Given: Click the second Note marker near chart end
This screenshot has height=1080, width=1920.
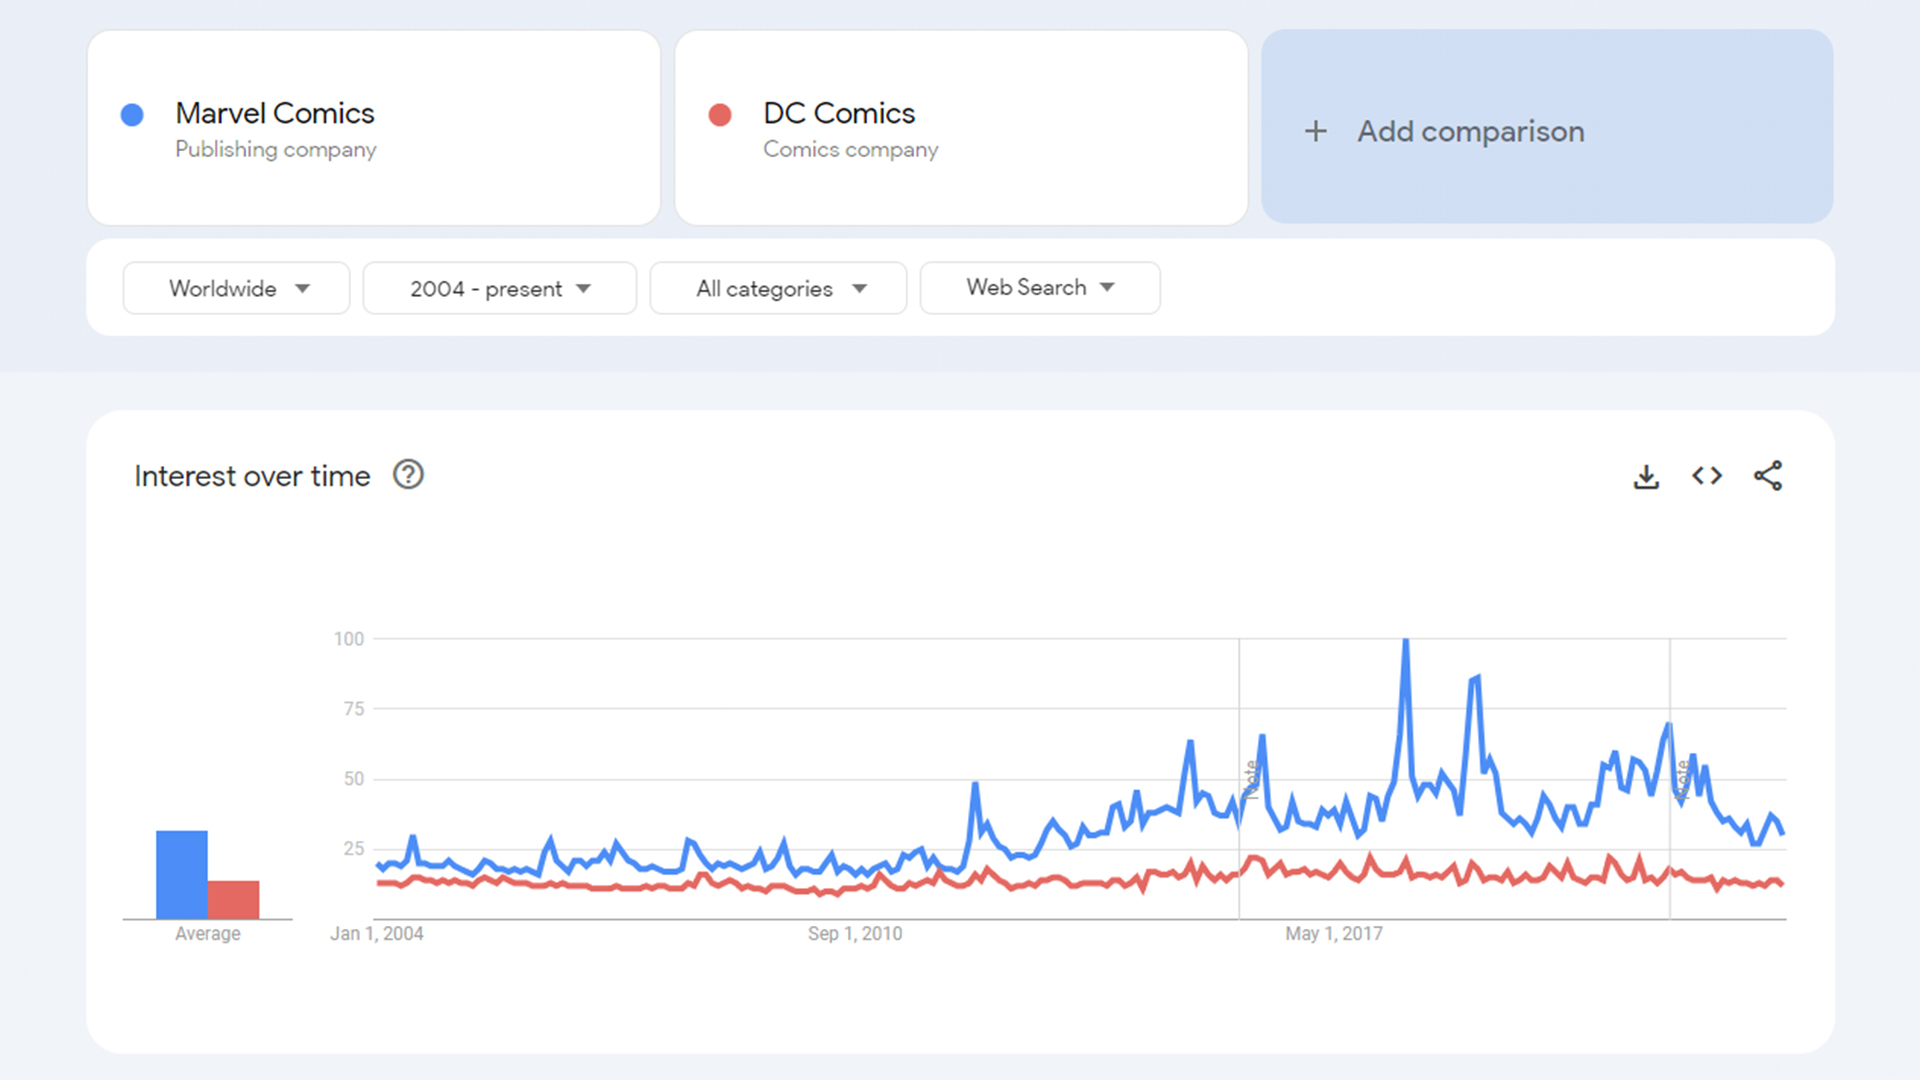Looking at the screenshot, I should click(1682, 780).
